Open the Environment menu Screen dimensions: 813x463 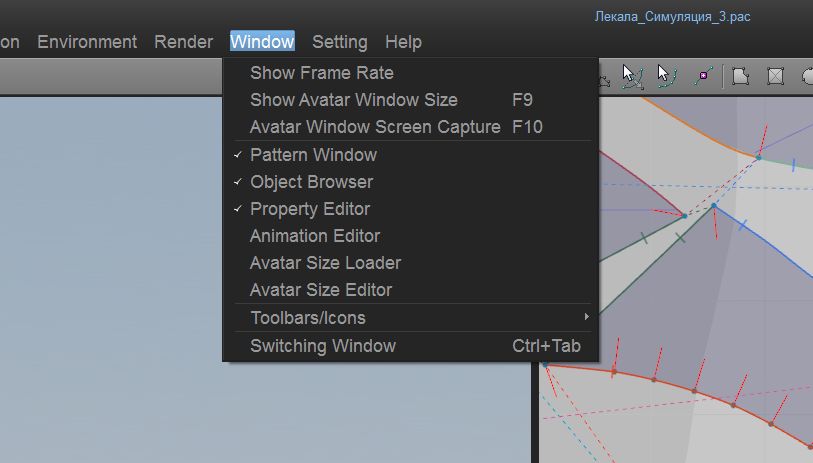click(x=87, y=42)
